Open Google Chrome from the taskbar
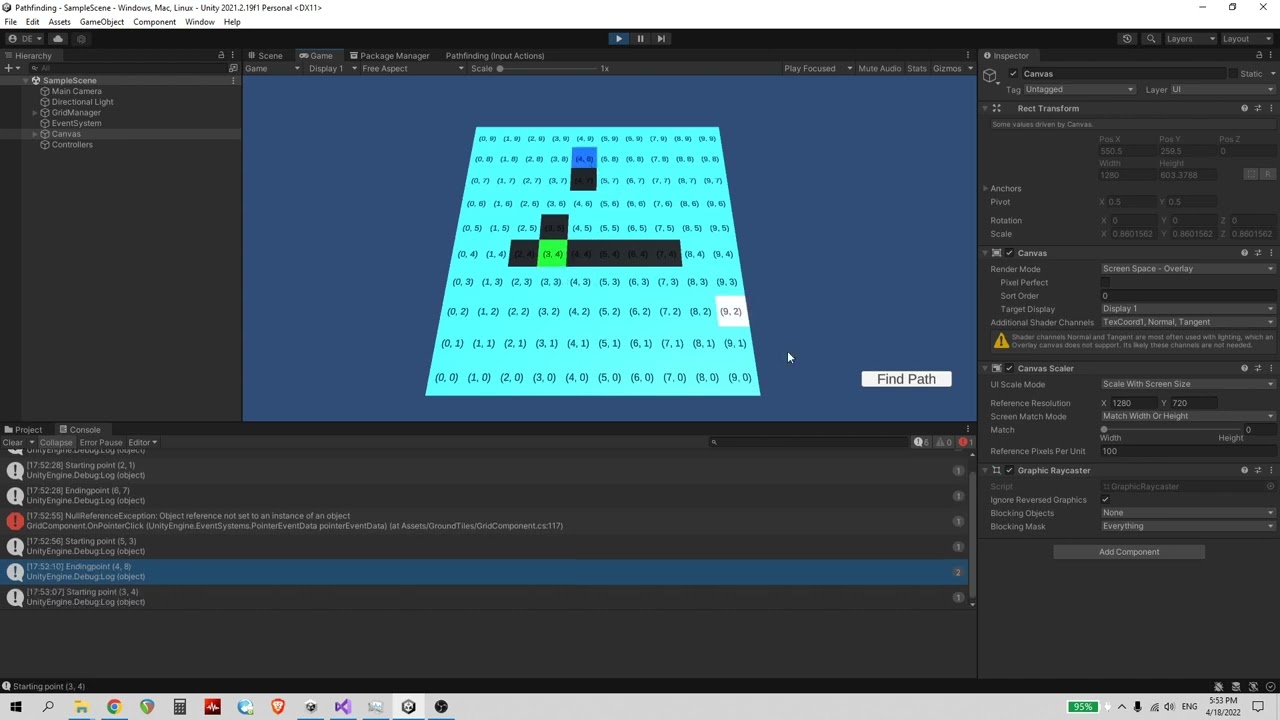Viewport: 1280px width, 720px height. coord(114,707)
